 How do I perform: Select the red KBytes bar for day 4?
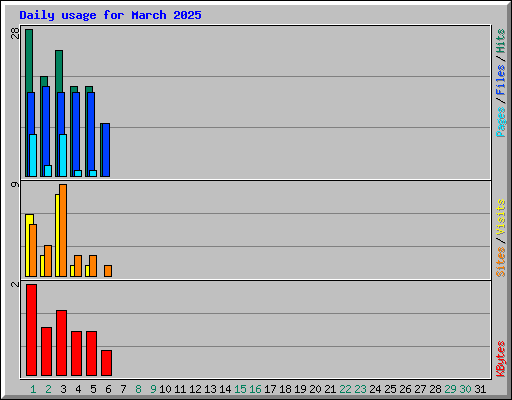click(76, 353)
